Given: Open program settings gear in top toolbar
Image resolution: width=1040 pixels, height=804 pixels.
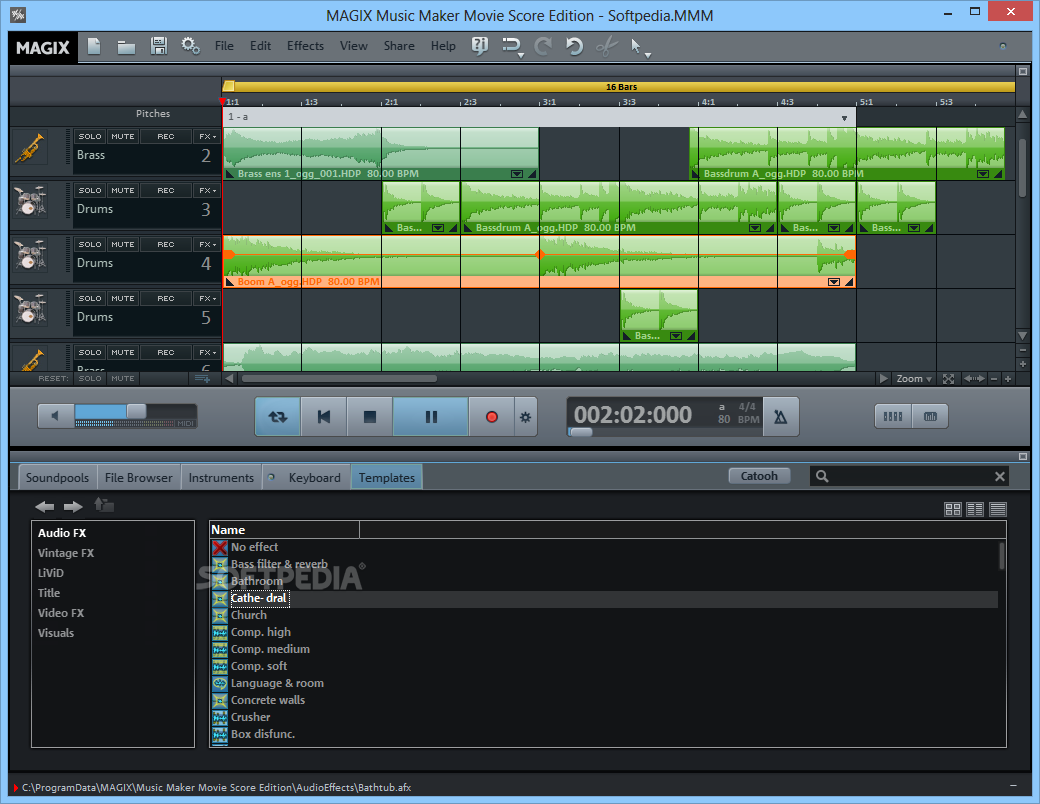Looking at the screenshot, I should click(x=190, y=46).
